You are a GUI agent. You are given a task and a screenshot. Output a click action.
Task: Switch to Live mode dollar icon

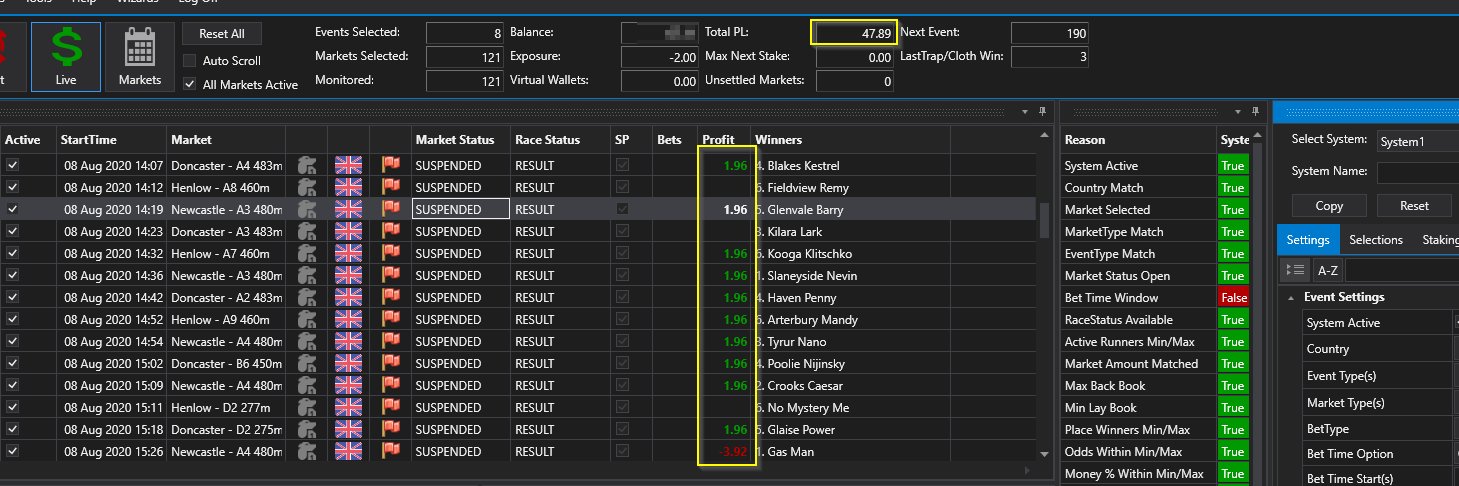[66, 56]
